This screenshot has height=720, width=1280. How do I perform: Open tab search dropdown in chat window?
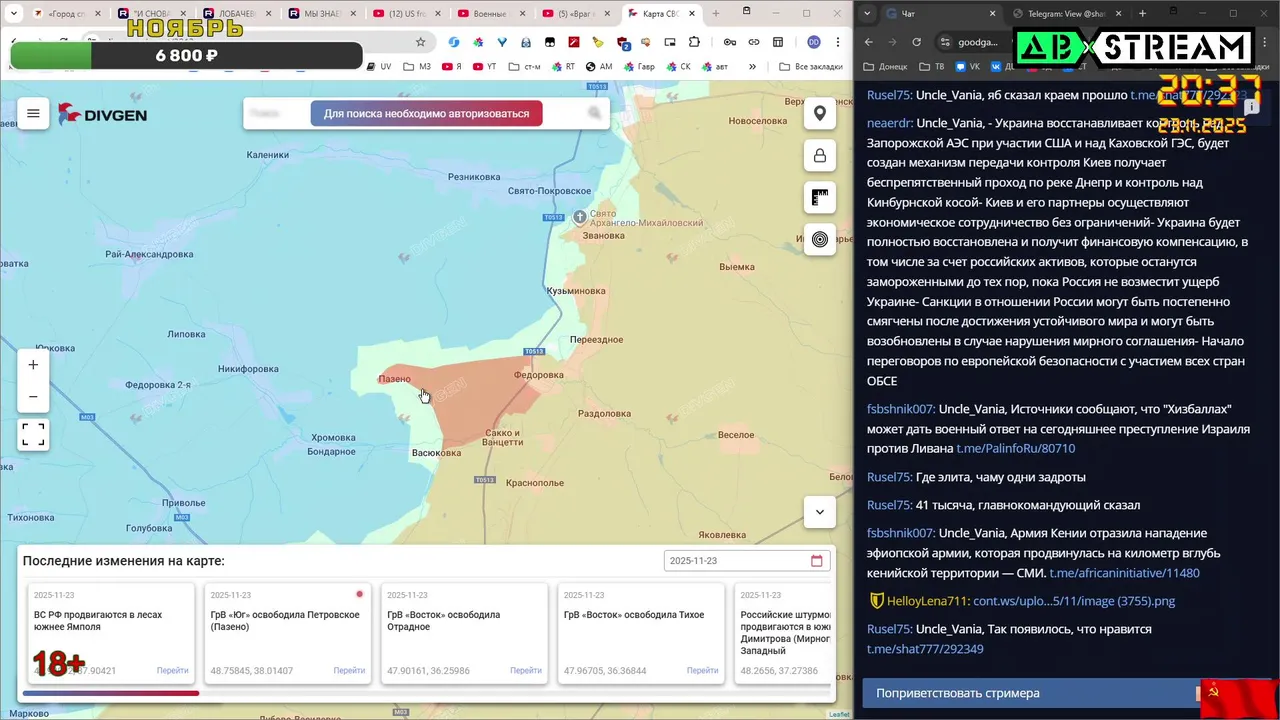pyautogui.click(x=866, y=14)
